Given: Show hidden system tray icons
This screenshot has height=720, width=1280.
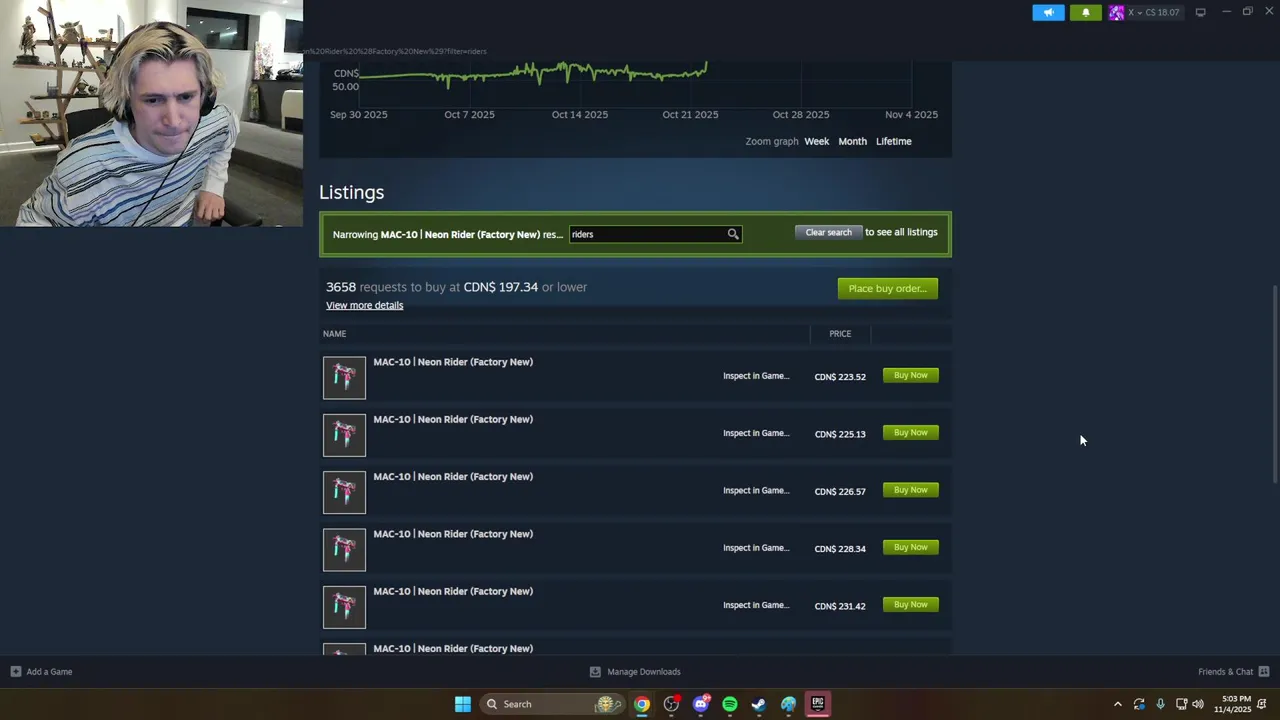Looking at the screenshot, I should click(1118, 704).
